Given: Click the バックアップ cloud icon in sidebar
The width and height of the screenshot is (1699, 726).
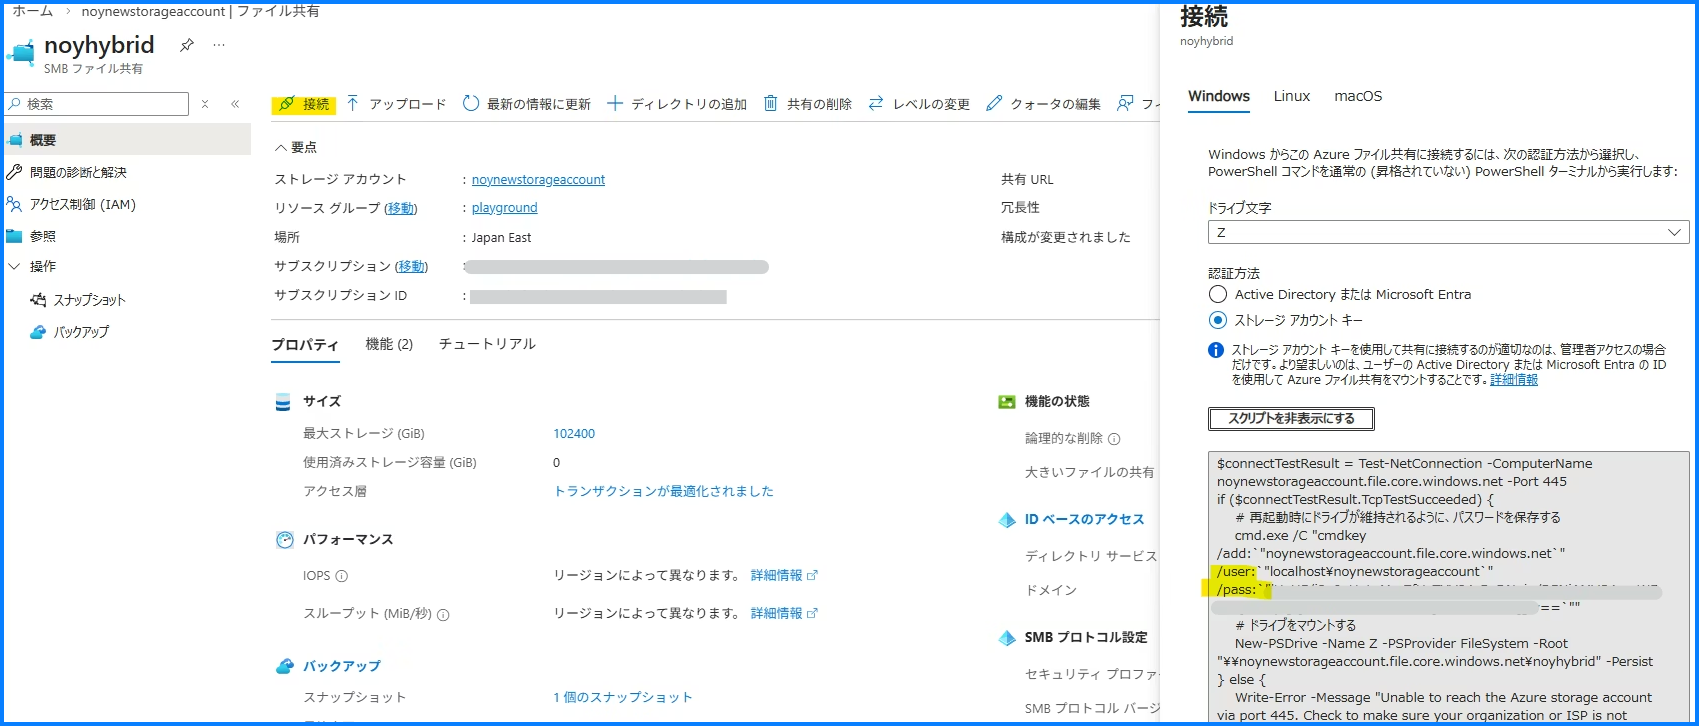Looking at the screenshot, I should (x=38, y=332).
